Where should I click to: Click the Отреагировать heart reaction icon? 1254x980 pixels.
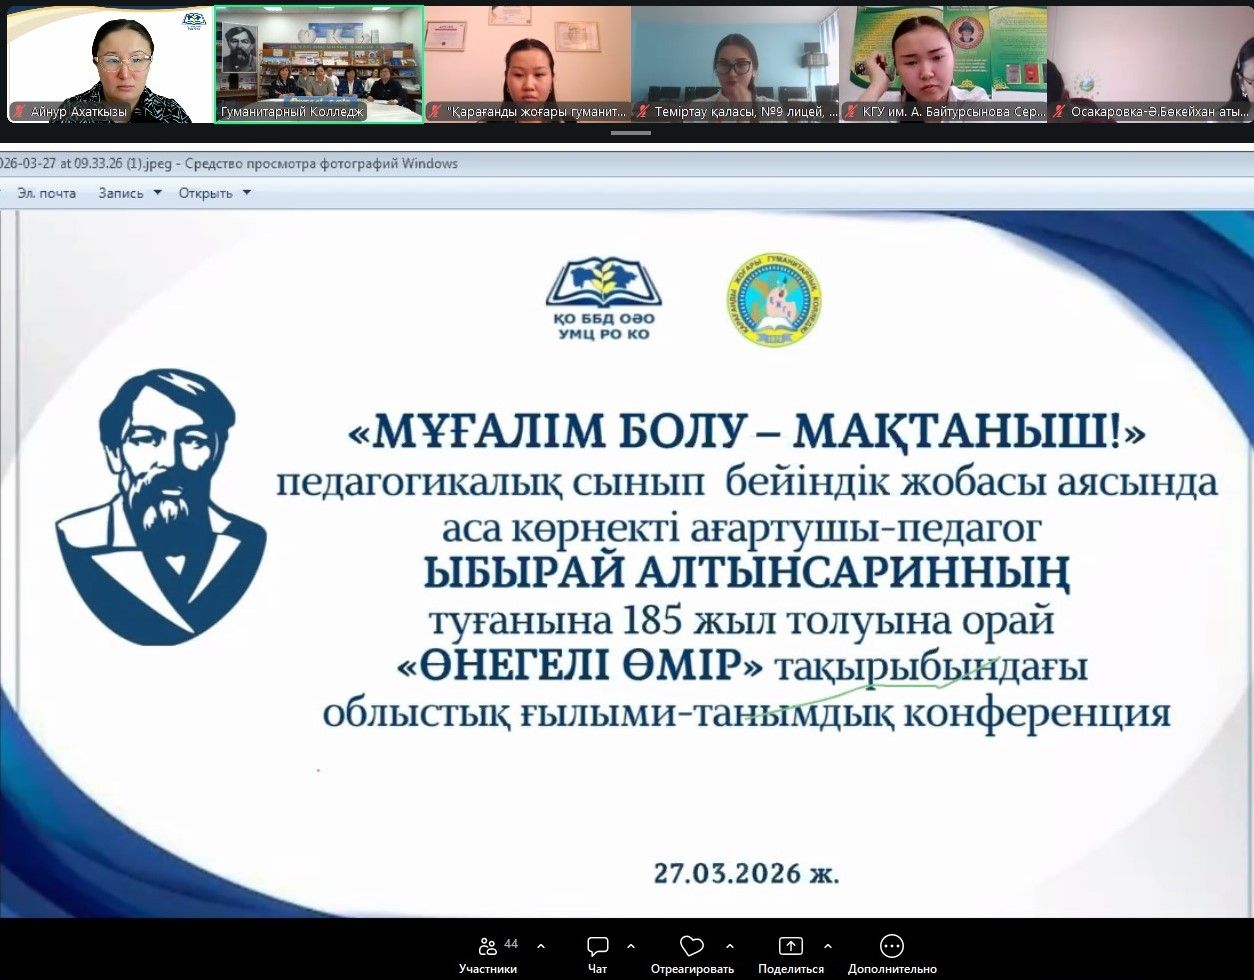tap(691, 947)
